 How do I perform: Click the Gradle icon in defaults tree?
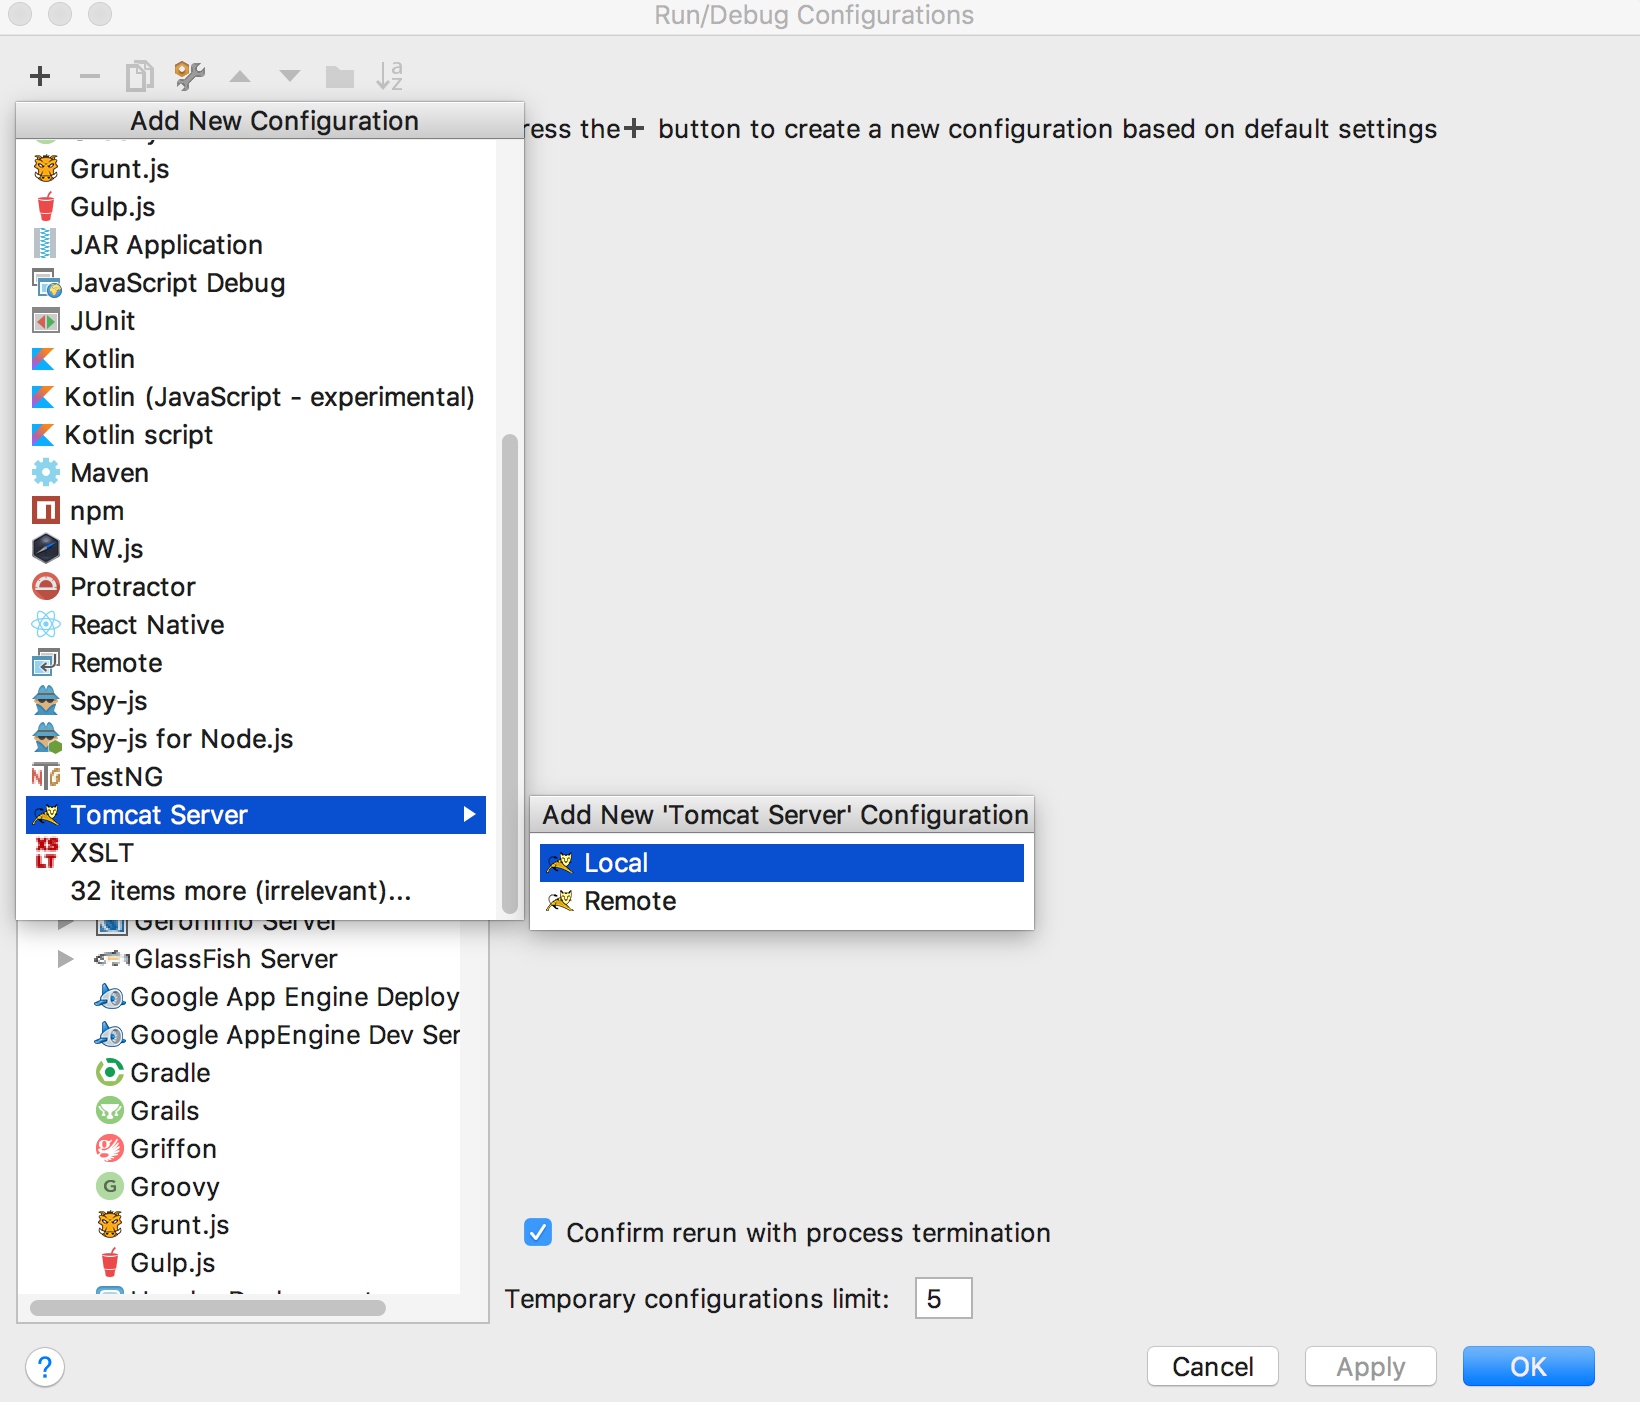110,1073
